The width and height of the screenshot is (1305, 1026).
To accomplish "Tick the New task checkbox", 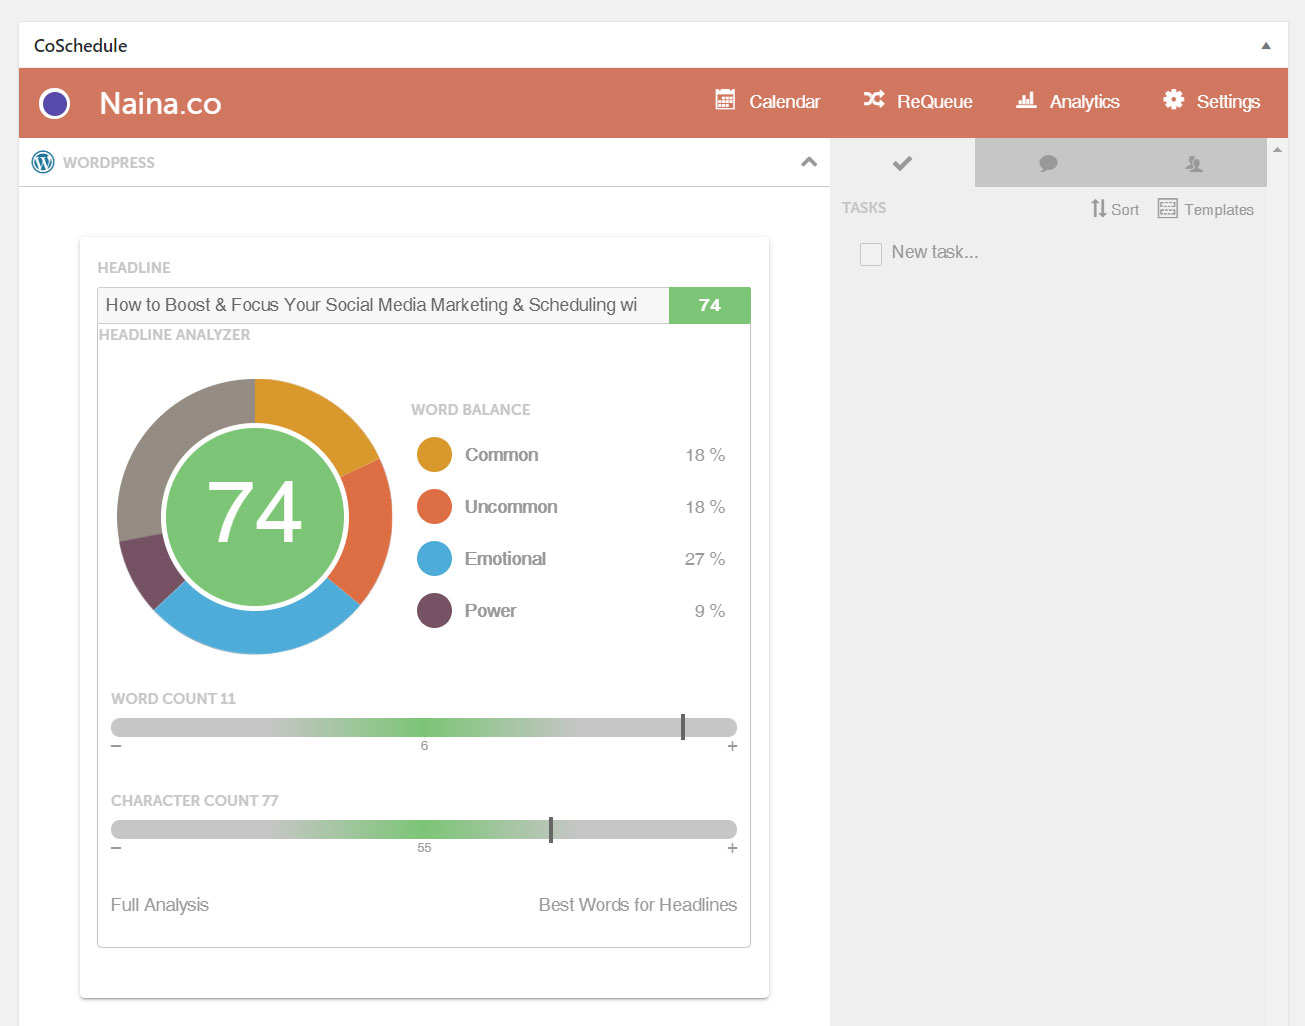I will [871, 254].
